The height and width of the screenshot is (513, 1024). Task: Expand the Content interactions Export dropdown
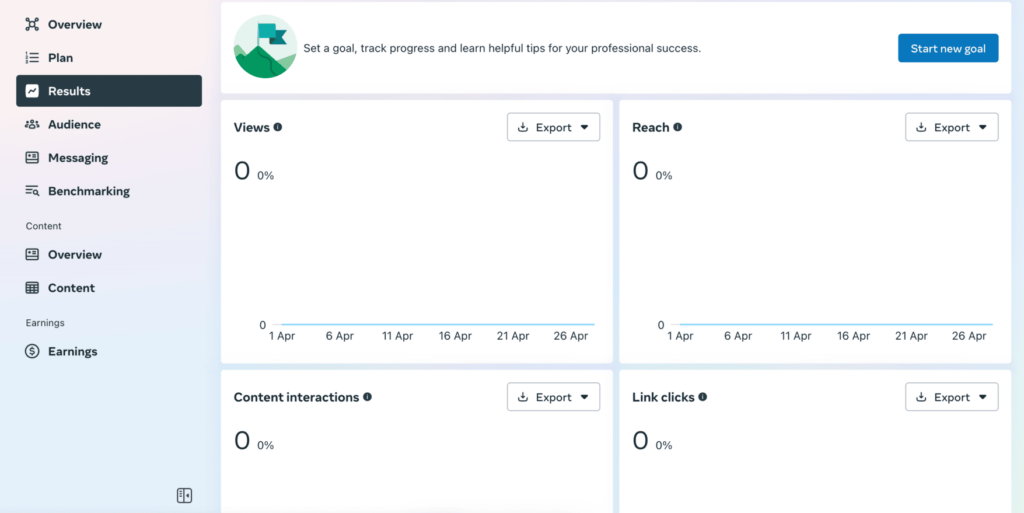tap(553, 397)
